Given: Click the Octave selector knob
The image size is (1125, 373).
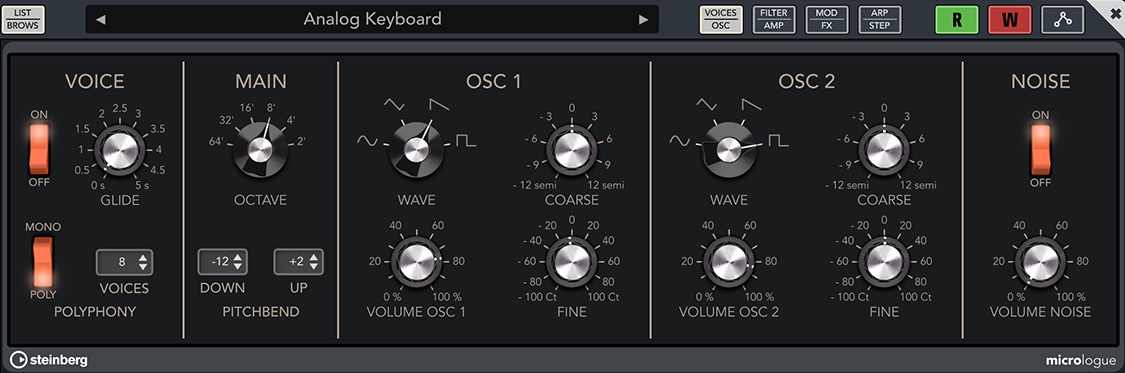Looking at the screenshot, I should tap(260, 150).
